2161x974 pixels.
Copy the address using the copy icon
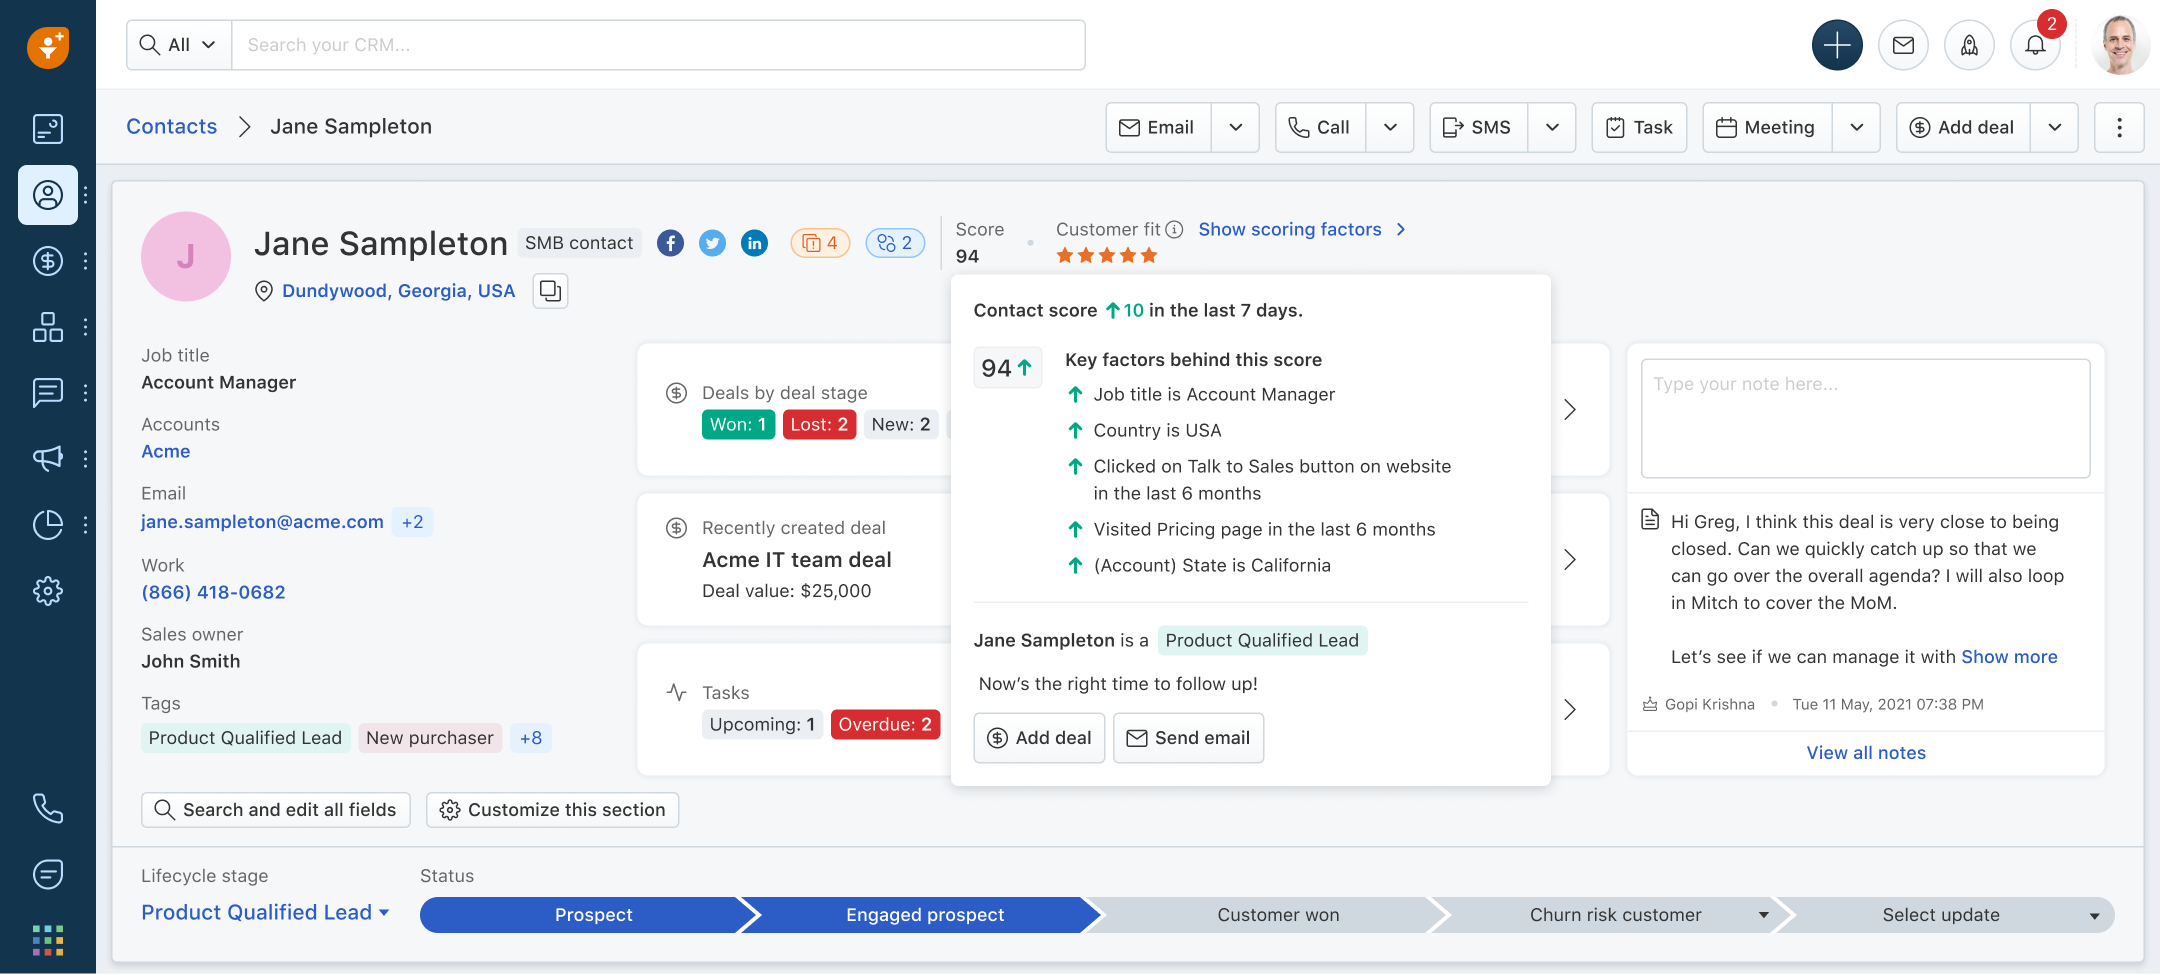click(x=550, y=290)
